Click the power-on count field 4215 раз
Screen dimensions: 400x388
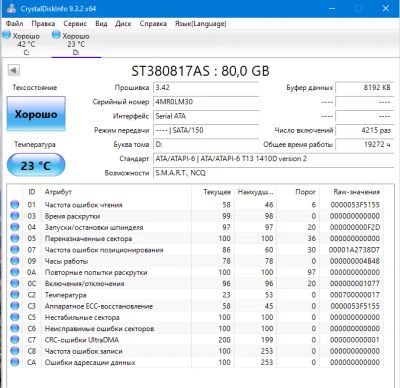pyautogui.click(x=364, y=130)
